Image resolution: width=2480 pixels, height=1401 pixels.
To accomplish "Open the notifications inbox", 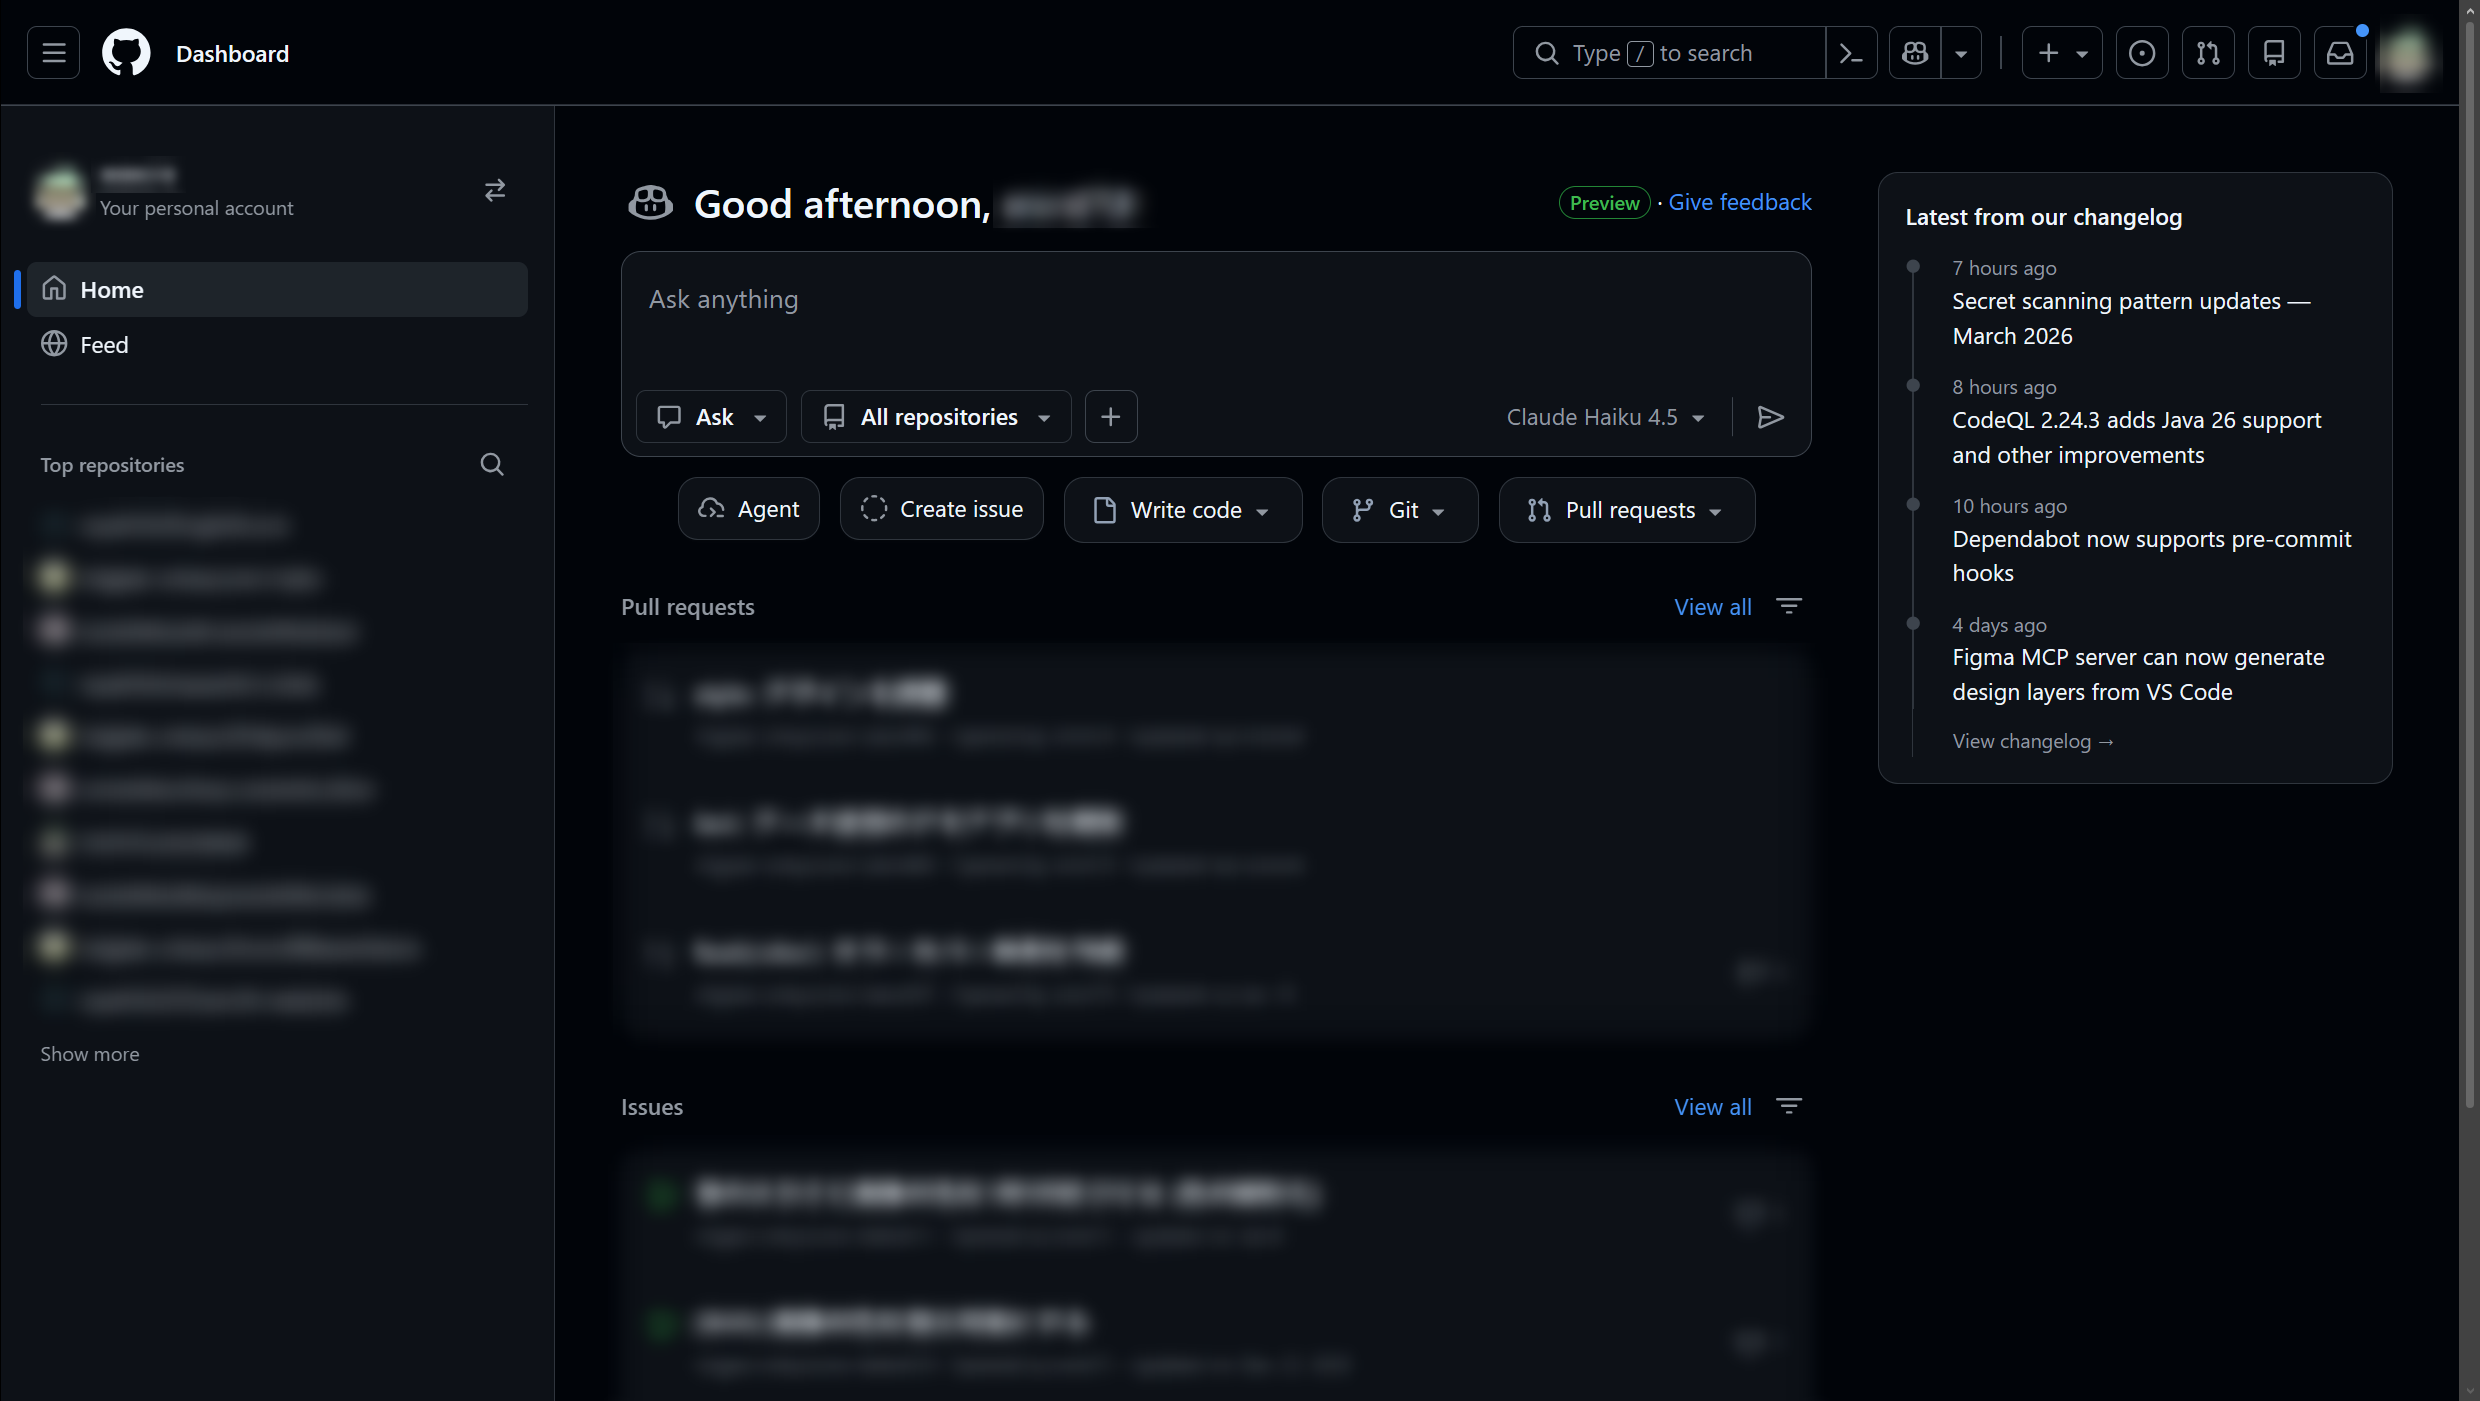I will coord(2340,52).
